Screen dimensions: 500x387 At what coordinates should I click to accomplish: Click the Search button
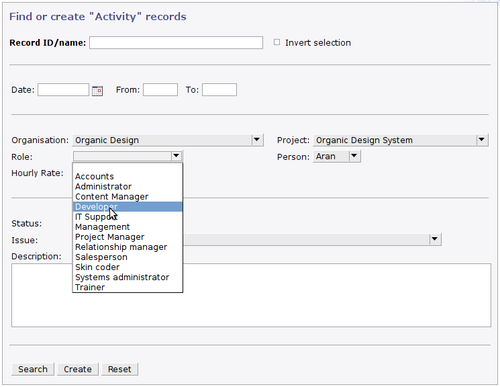[x=33, y=369]
